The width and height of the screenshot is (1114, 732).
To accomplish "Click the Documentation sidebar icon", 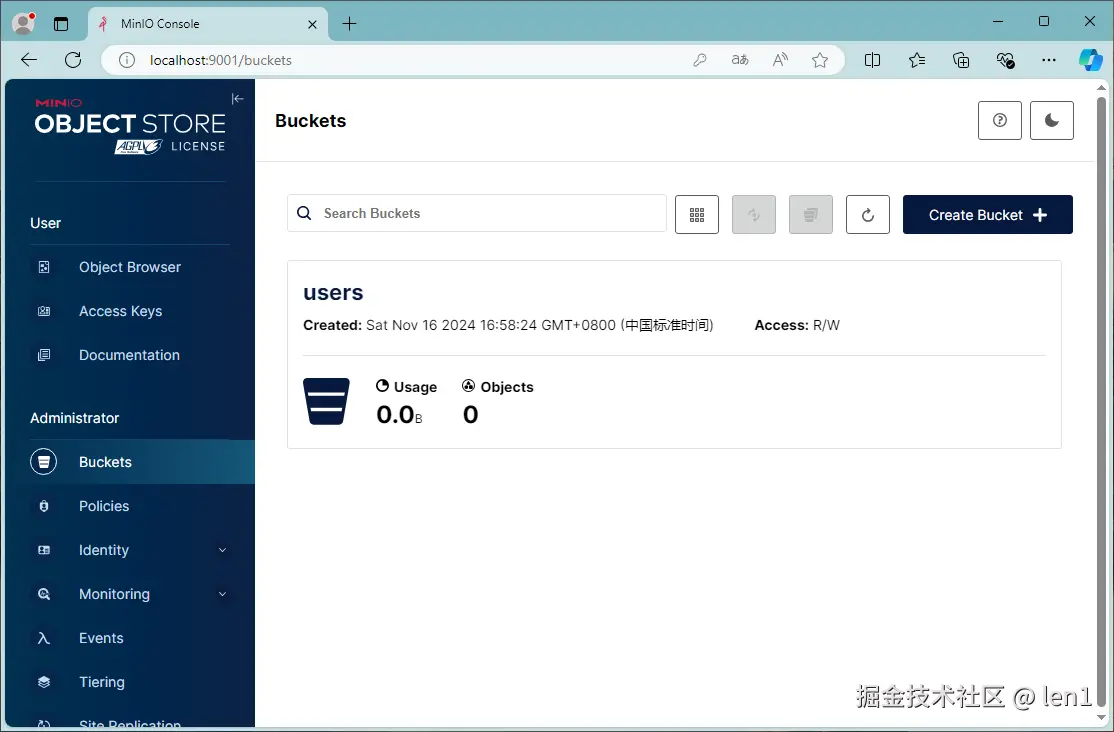I will point(44,355).
